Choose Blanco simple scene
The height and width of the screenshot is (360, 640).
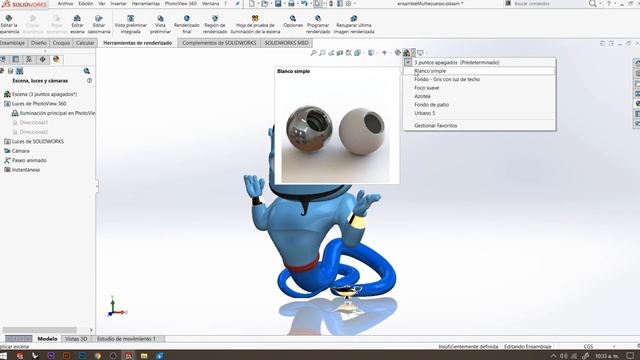480,71
